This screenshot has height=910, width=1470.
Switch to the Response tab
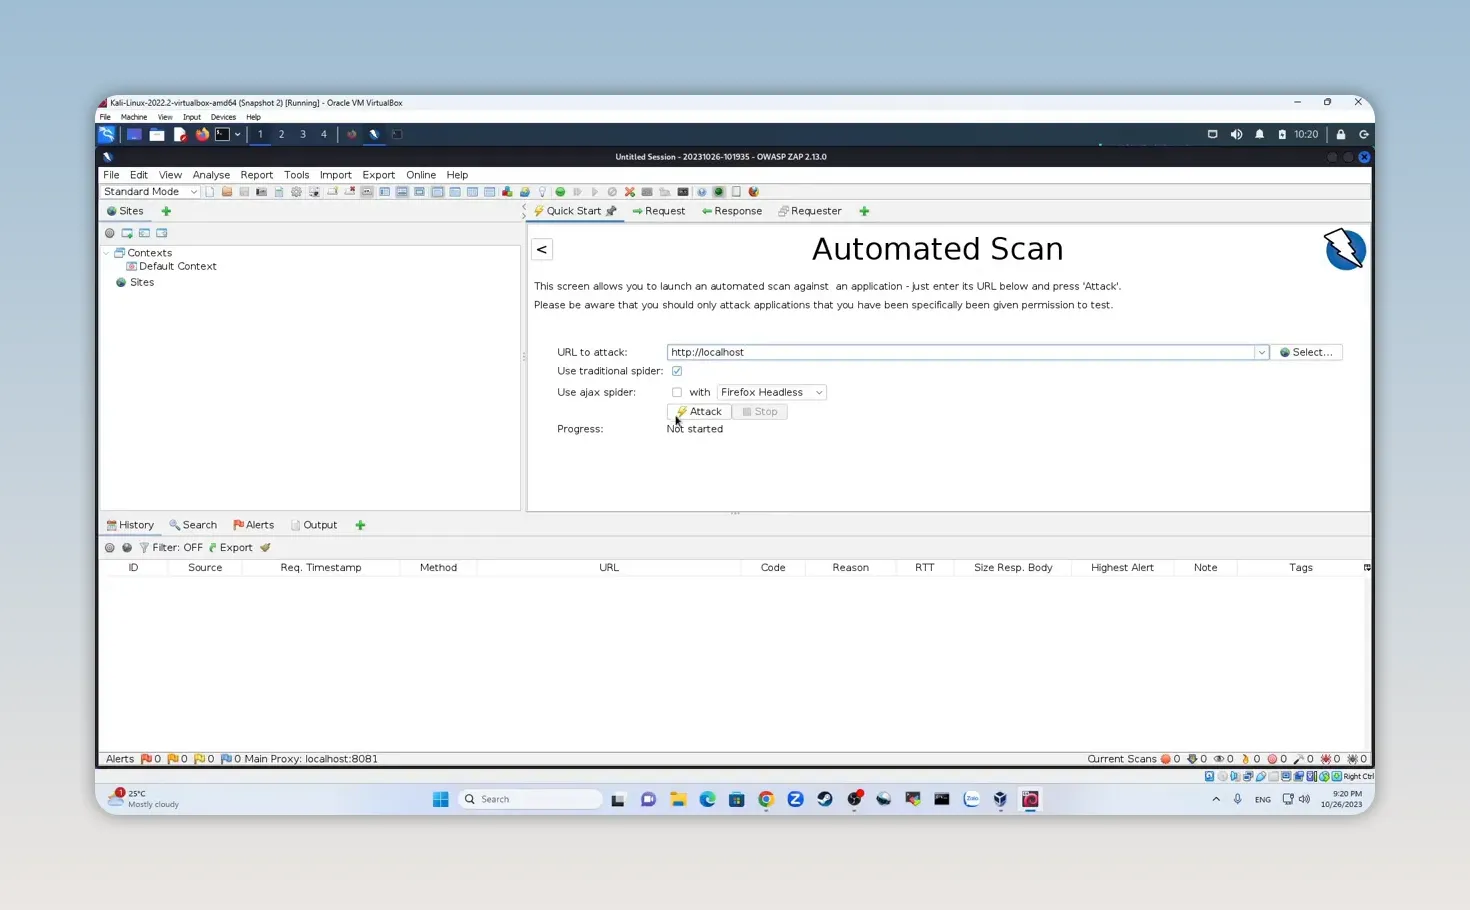[732, 211]
